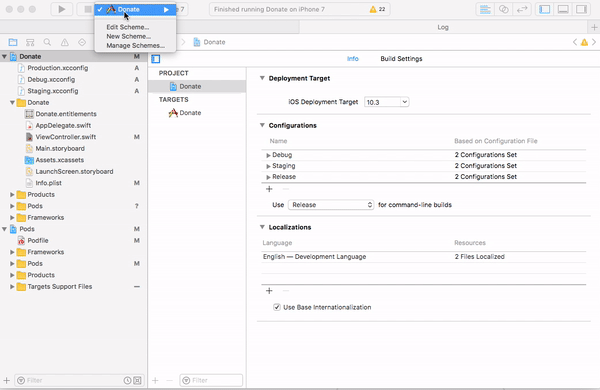
Task: Switch to the Info tab
Action: coord(353,59)
